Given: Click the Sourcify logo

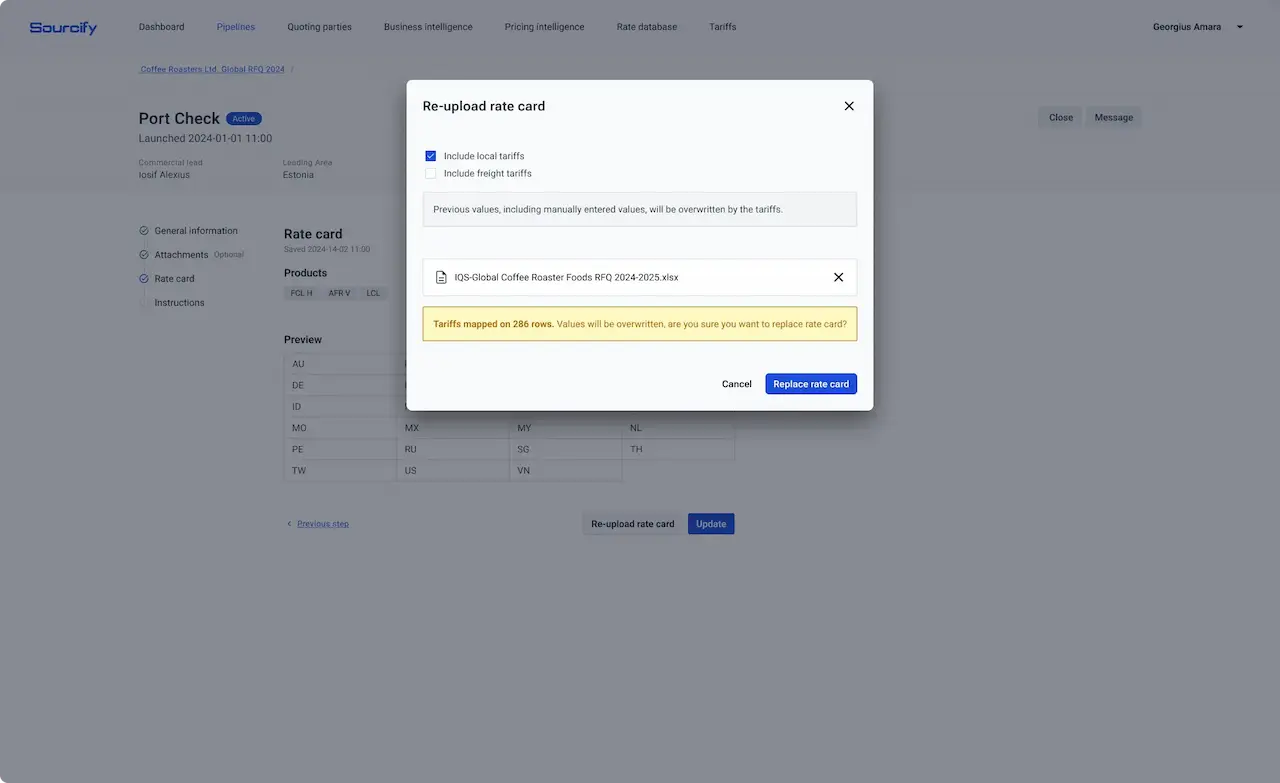Looking at the screenshot, I should point(62,27).
